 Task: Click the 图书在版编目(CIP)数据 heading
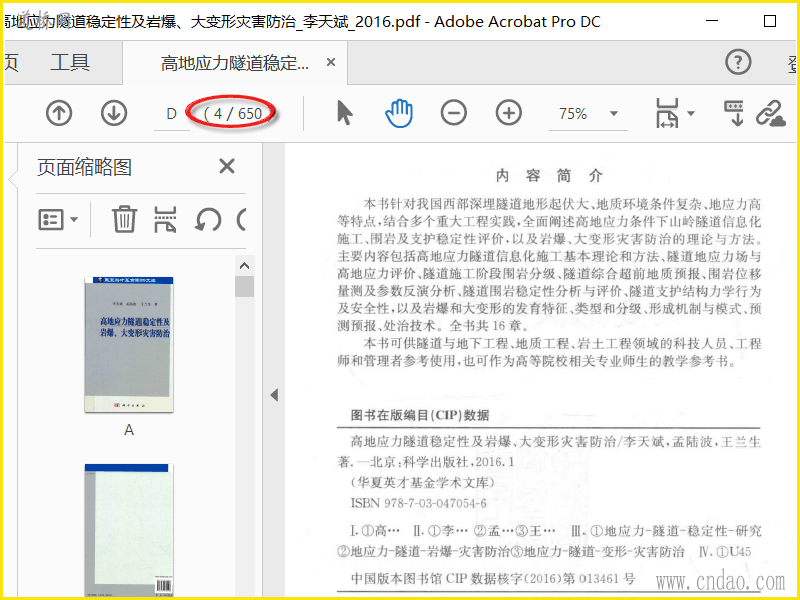click(420, 415)
